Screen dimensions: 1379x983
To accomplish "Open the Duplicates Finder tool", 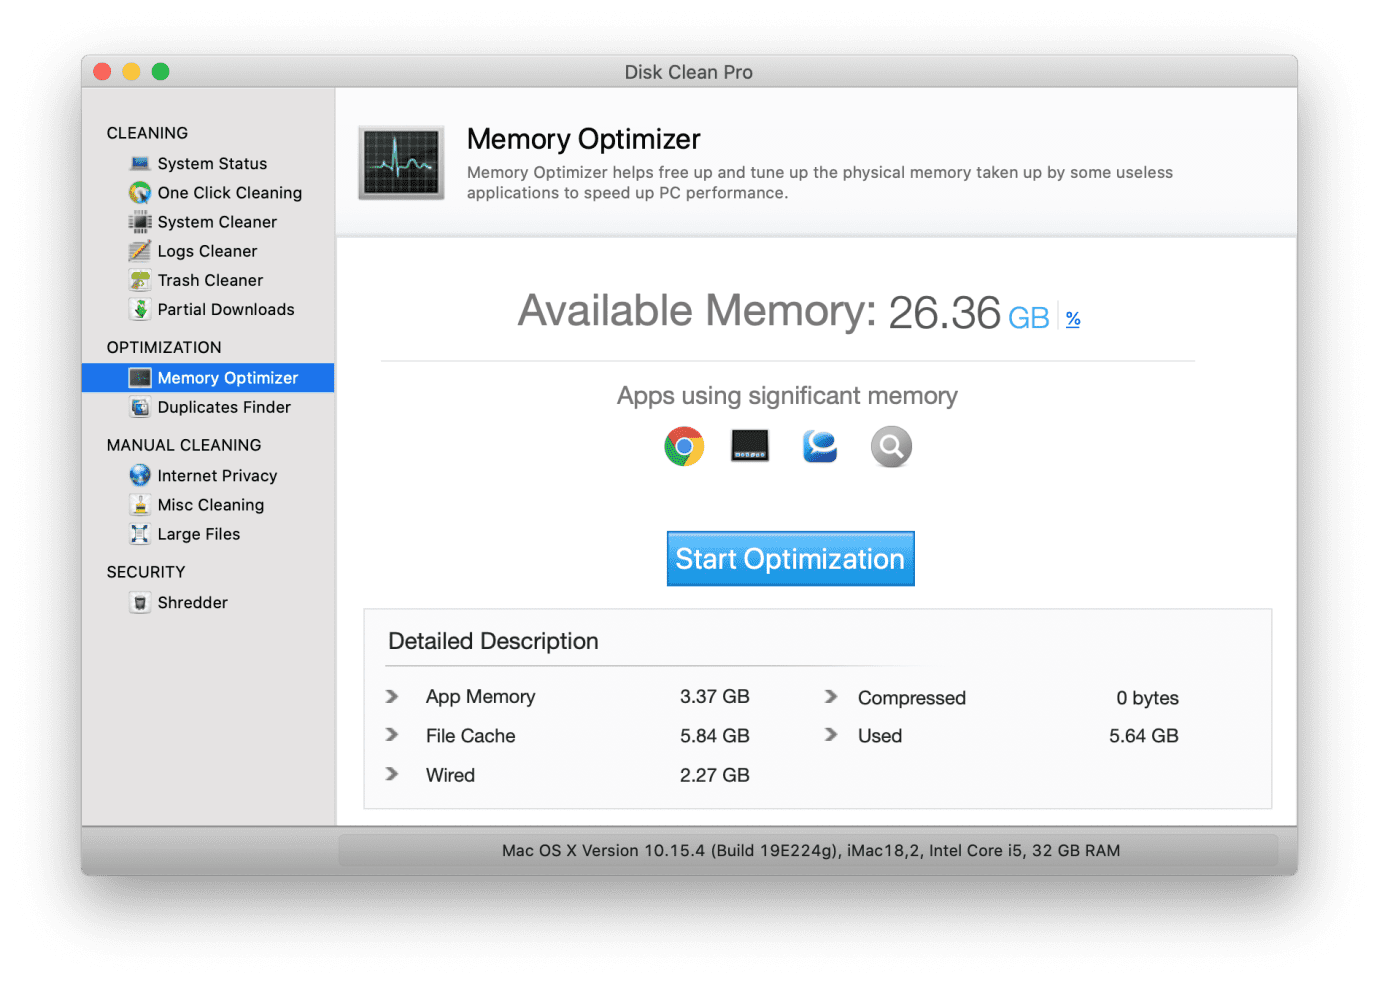I will click(x=223, y=407).
